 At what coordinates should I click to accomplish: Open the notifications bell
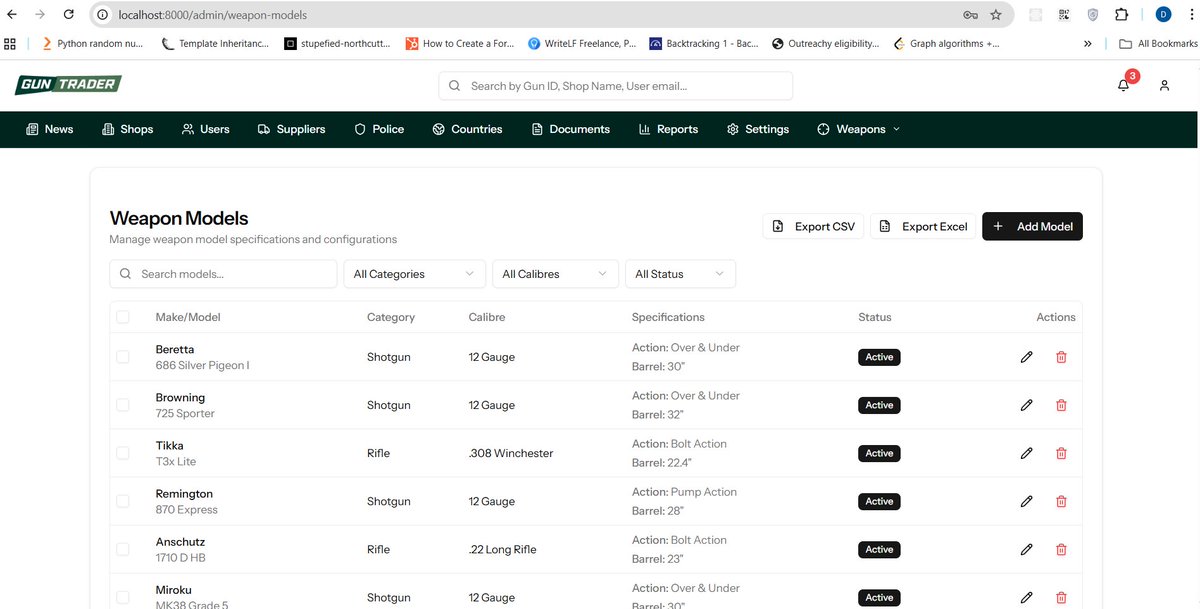pos(1124,85)
